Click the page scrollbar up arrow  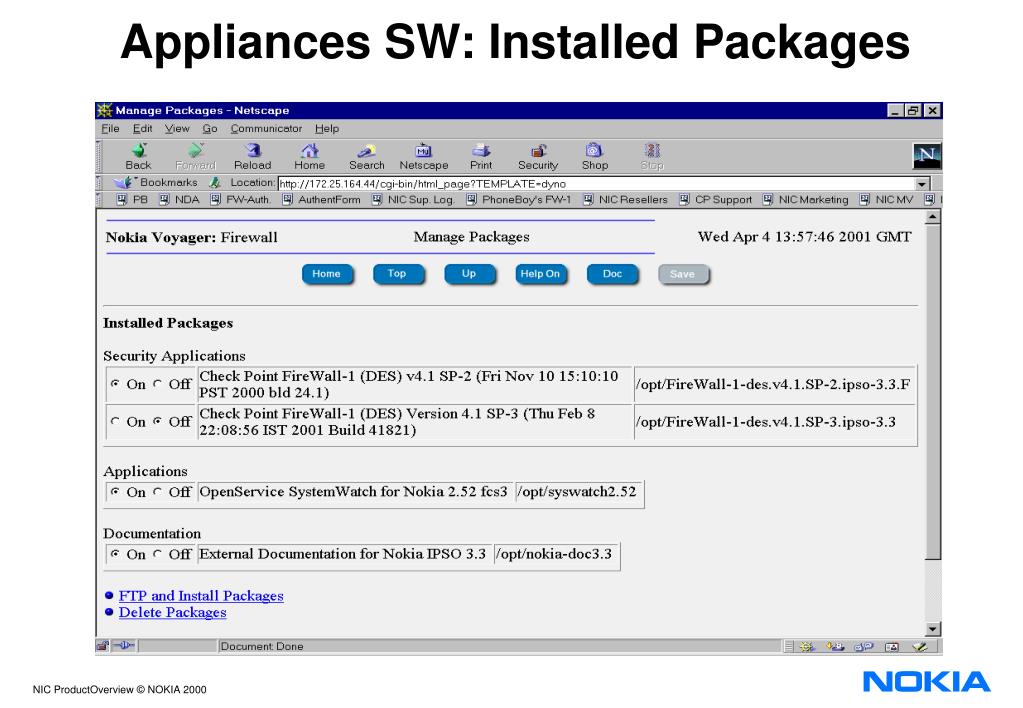click(x=933, y=217)
